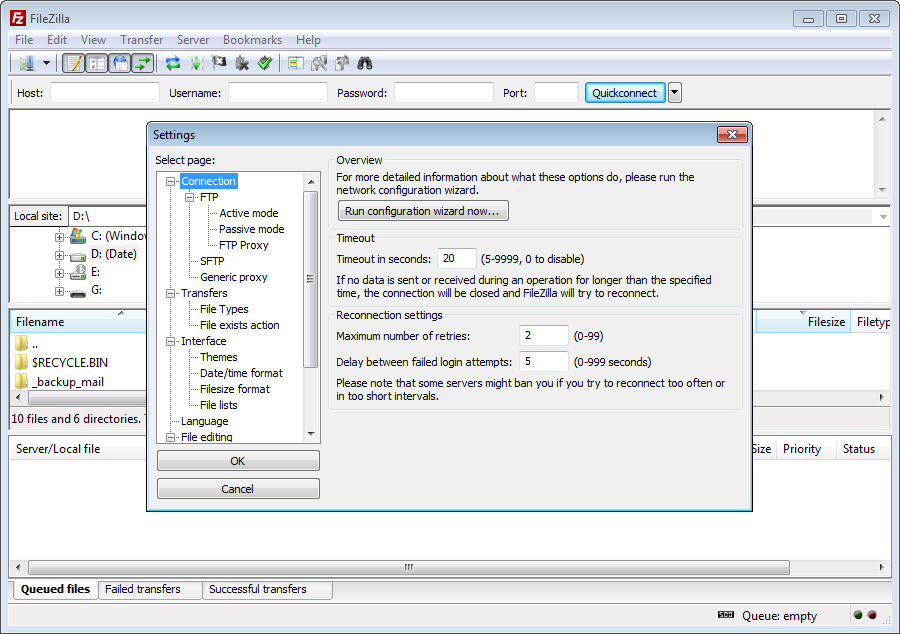
Task: Toggle the transfer queue display
Action: [x=143, y=63]
